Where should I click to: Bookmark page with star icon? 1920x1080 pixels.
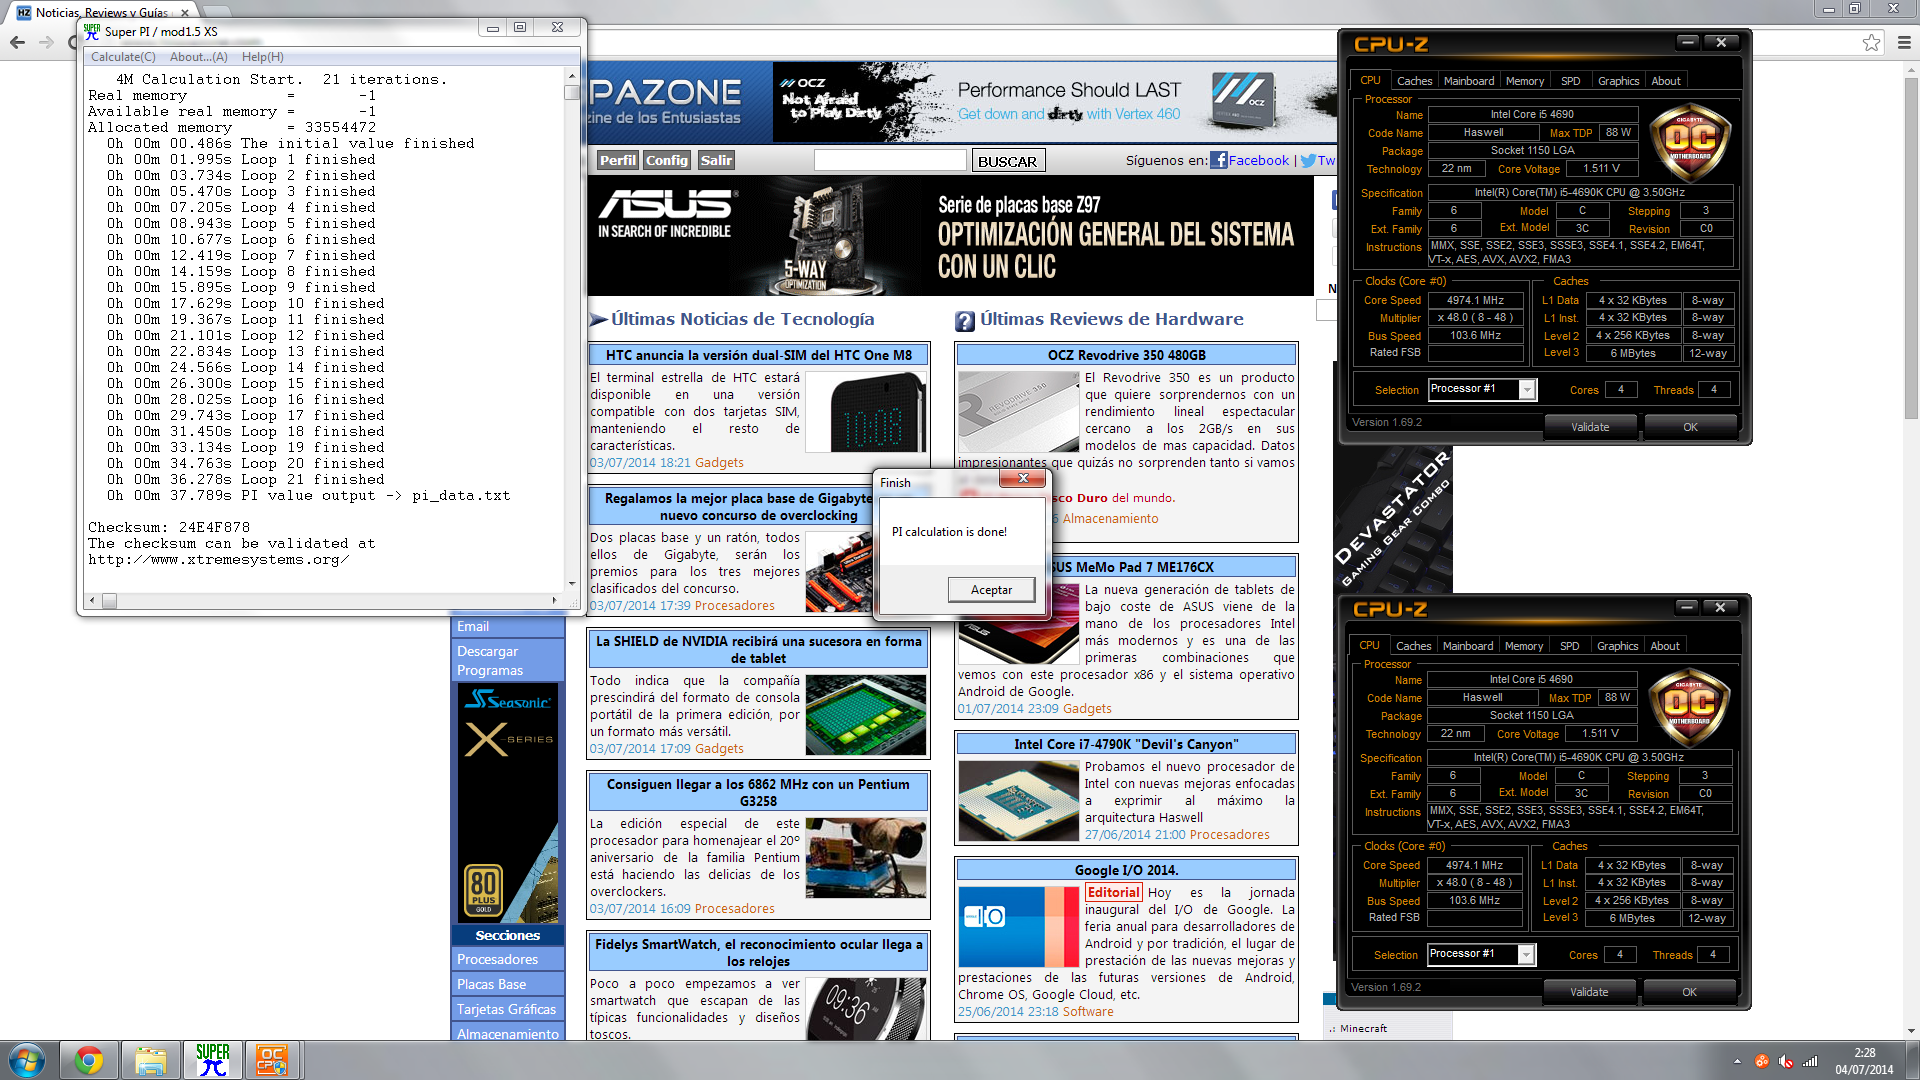(x=1871, y=42)
